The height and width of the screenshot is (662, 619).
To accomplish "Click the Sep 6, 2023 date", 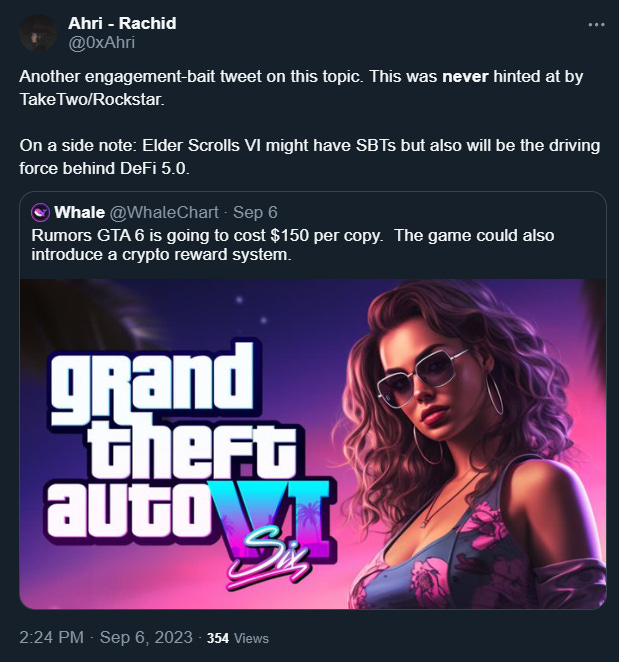I will 146,637.
